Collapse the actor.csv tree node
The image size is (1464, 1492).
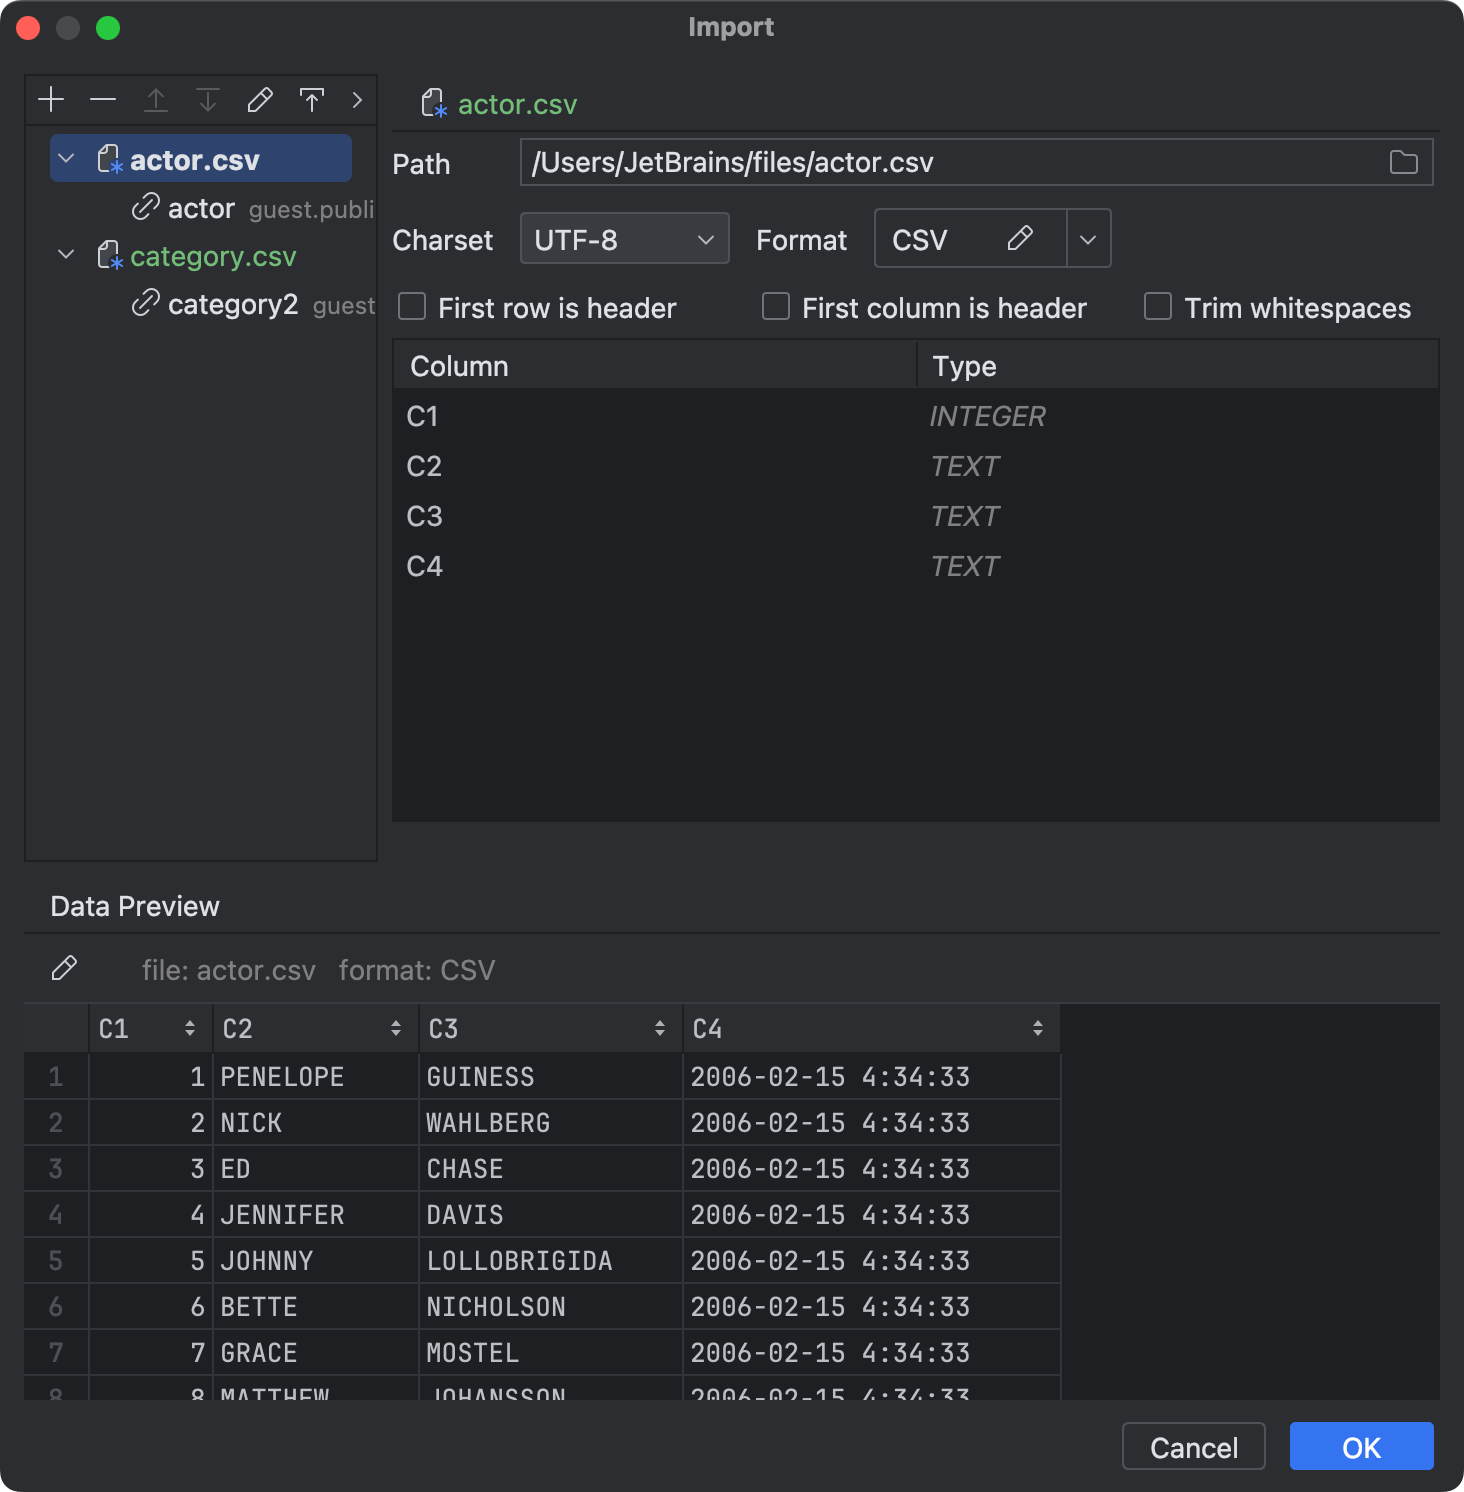pos(66,158)
